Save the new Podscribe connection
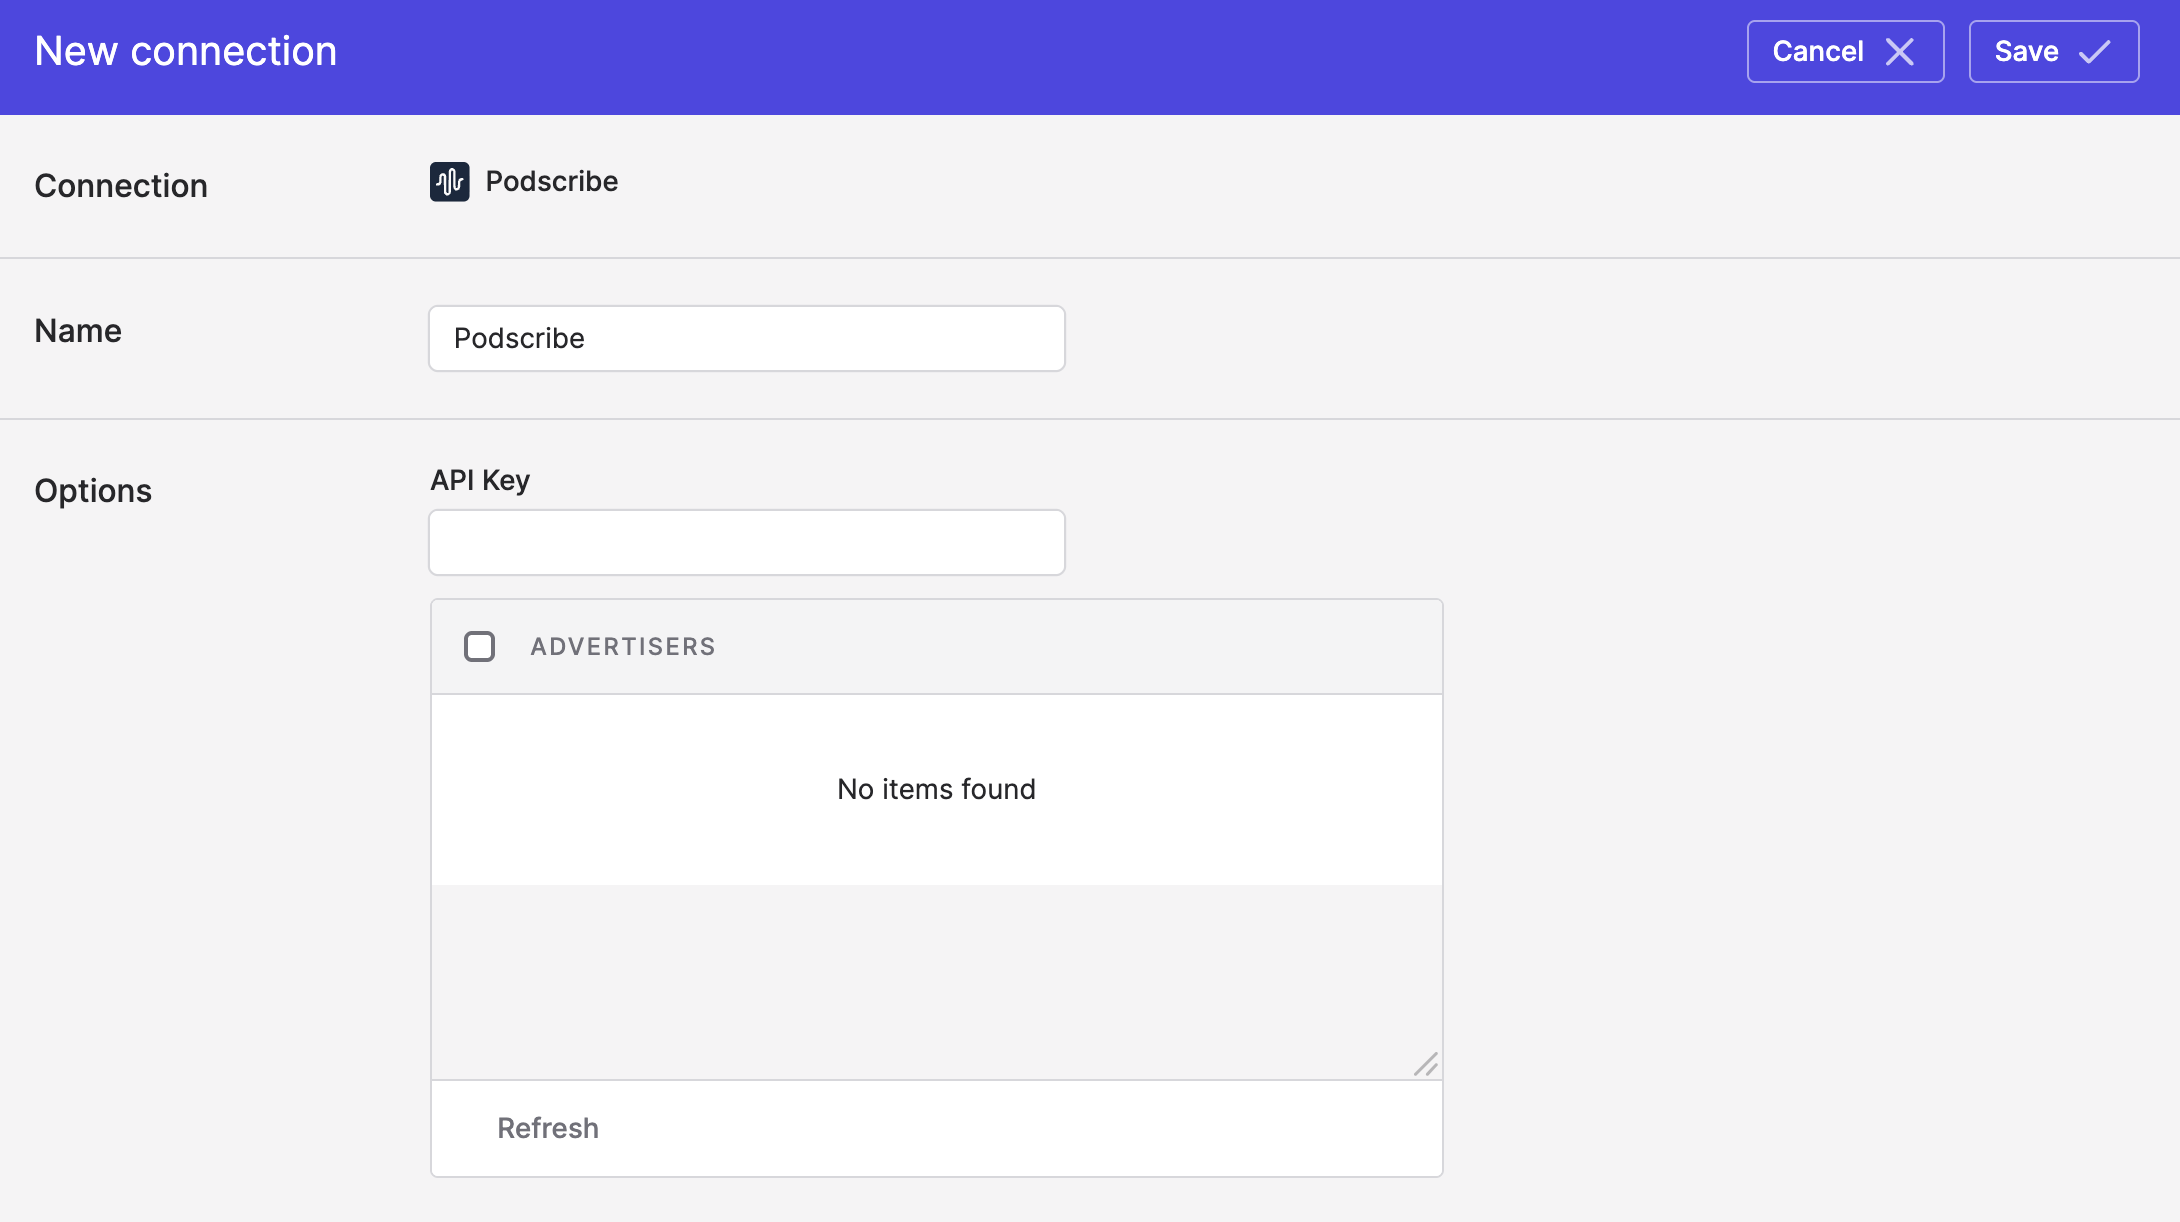This screenshot has width=2180, height=1222. tap(2054, 51)
